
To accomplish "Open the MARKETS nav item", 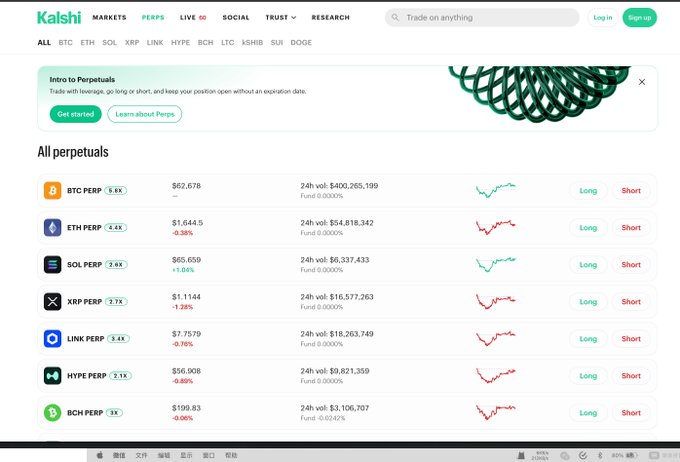I will click(x=109, y=17).
